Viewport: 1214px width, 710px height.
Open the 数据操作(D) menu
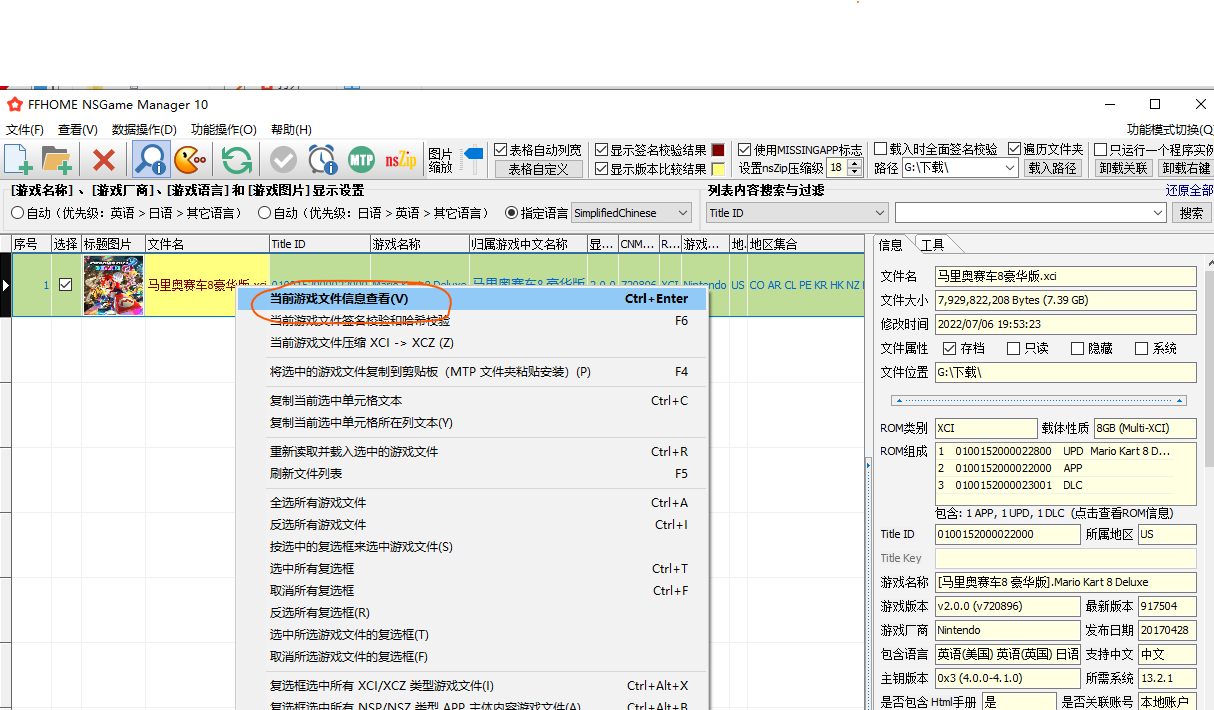pyautogui.click(x=144, y=130)
